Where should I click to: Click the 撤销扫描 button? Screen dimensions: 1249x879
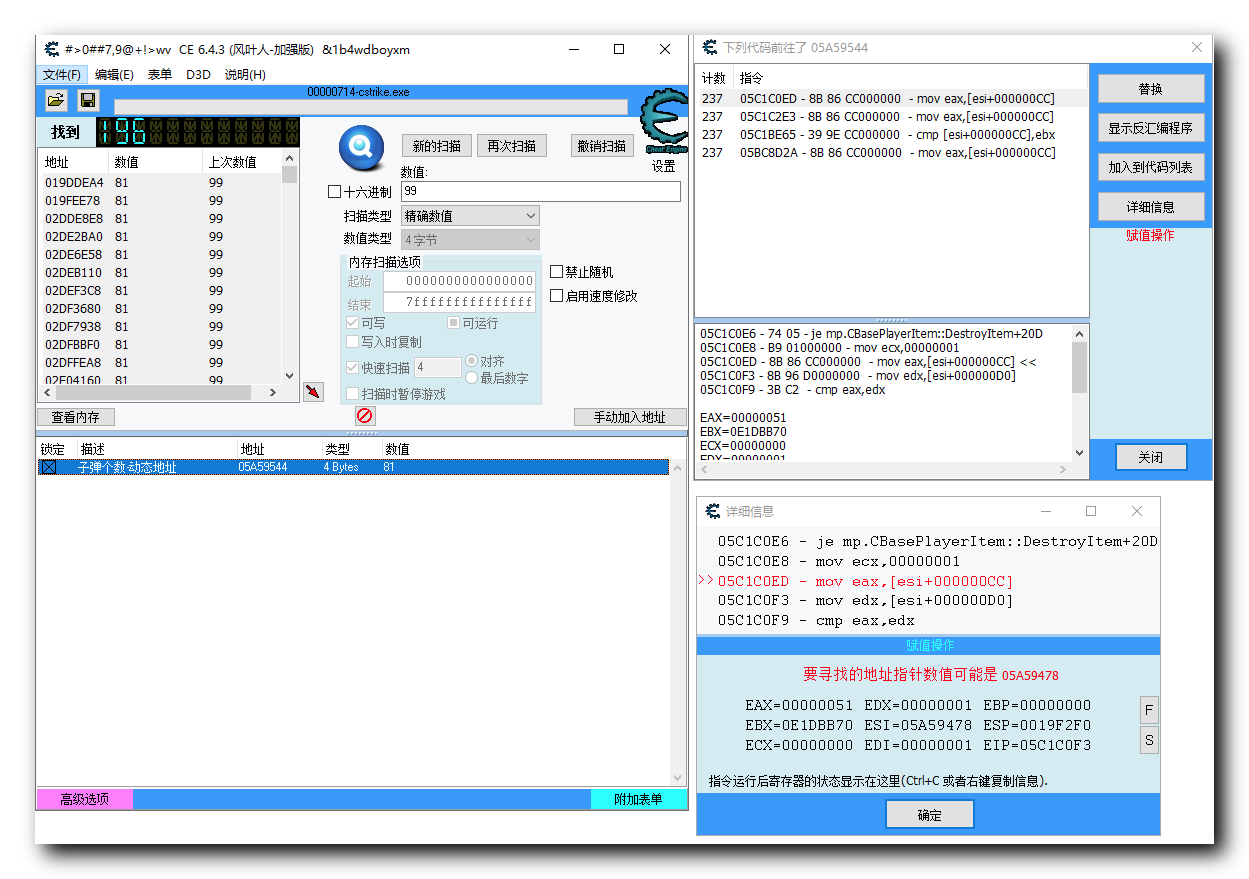coord(602,146)
